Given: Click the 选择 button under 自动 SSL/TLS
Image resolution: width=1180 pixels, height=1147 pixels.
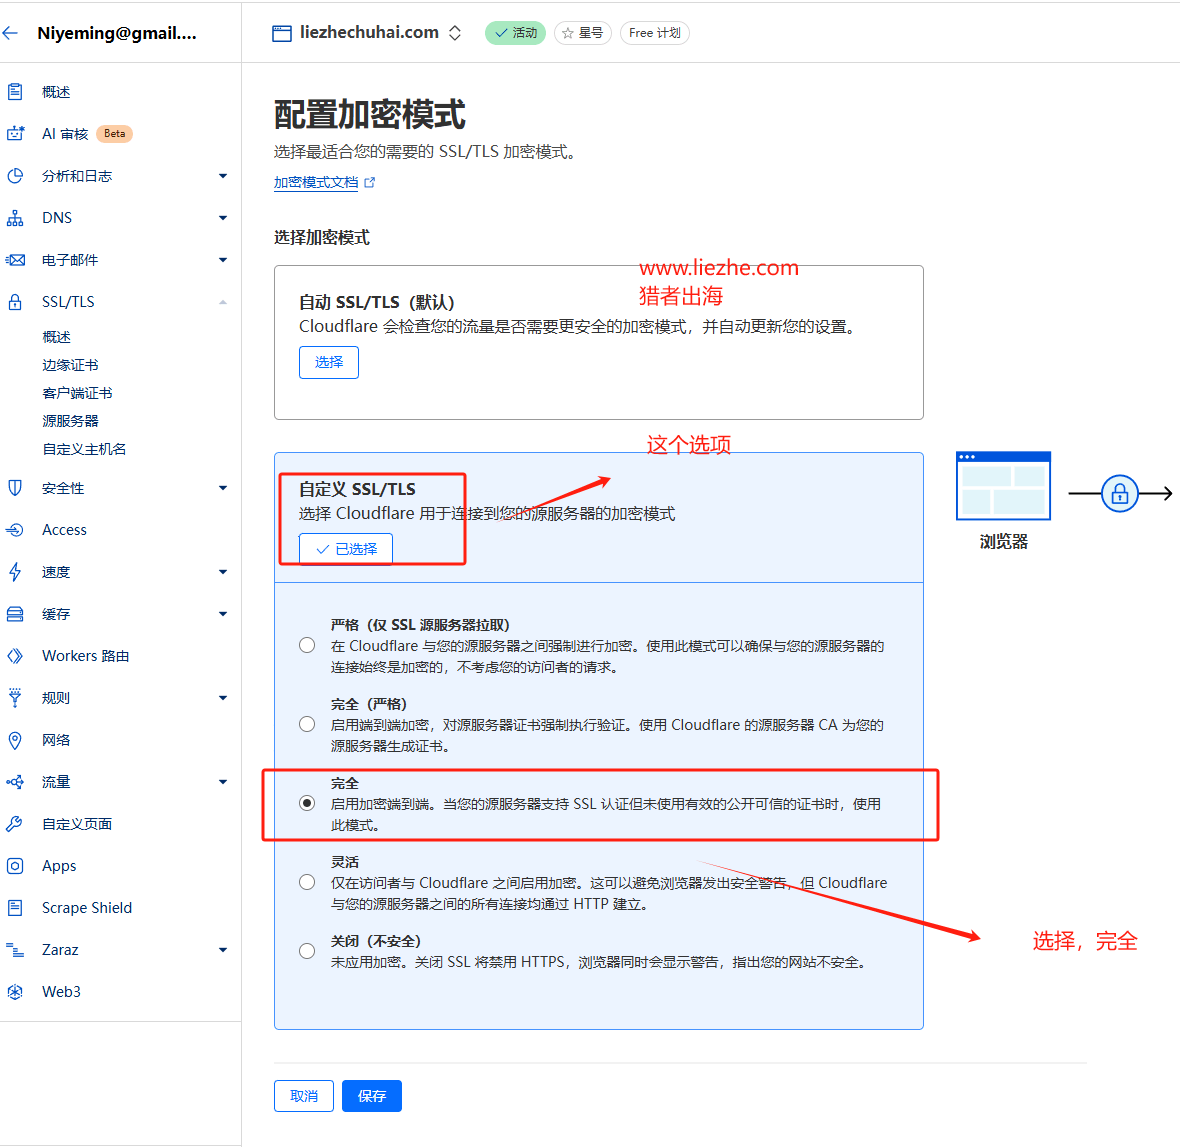Looking at the screenshot, I should [x=329, y=363].
